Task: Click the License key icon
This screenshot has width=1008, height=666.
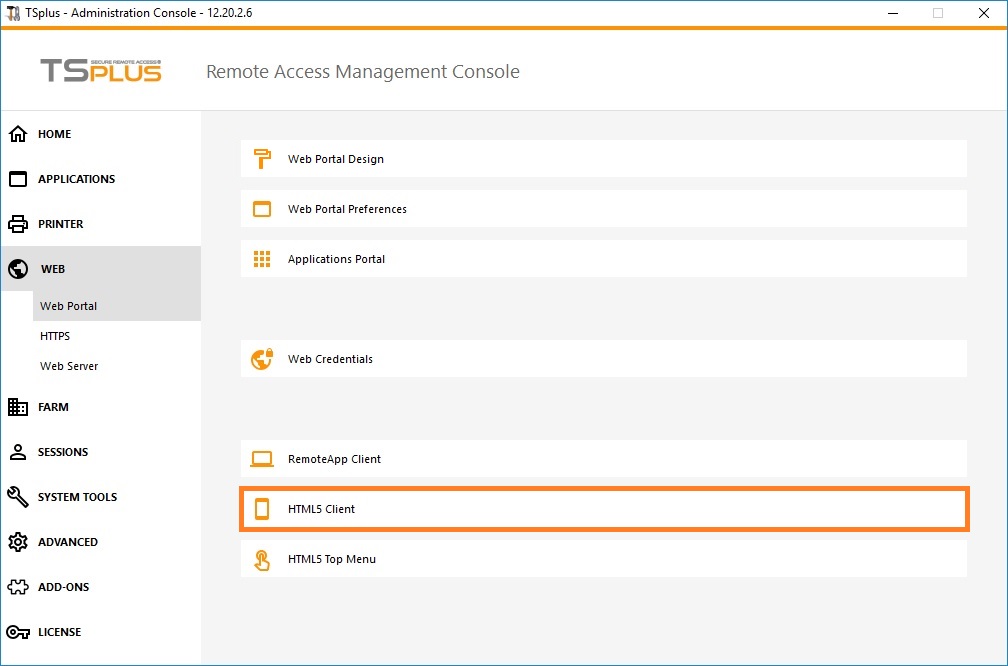Action: pos(18,632)
